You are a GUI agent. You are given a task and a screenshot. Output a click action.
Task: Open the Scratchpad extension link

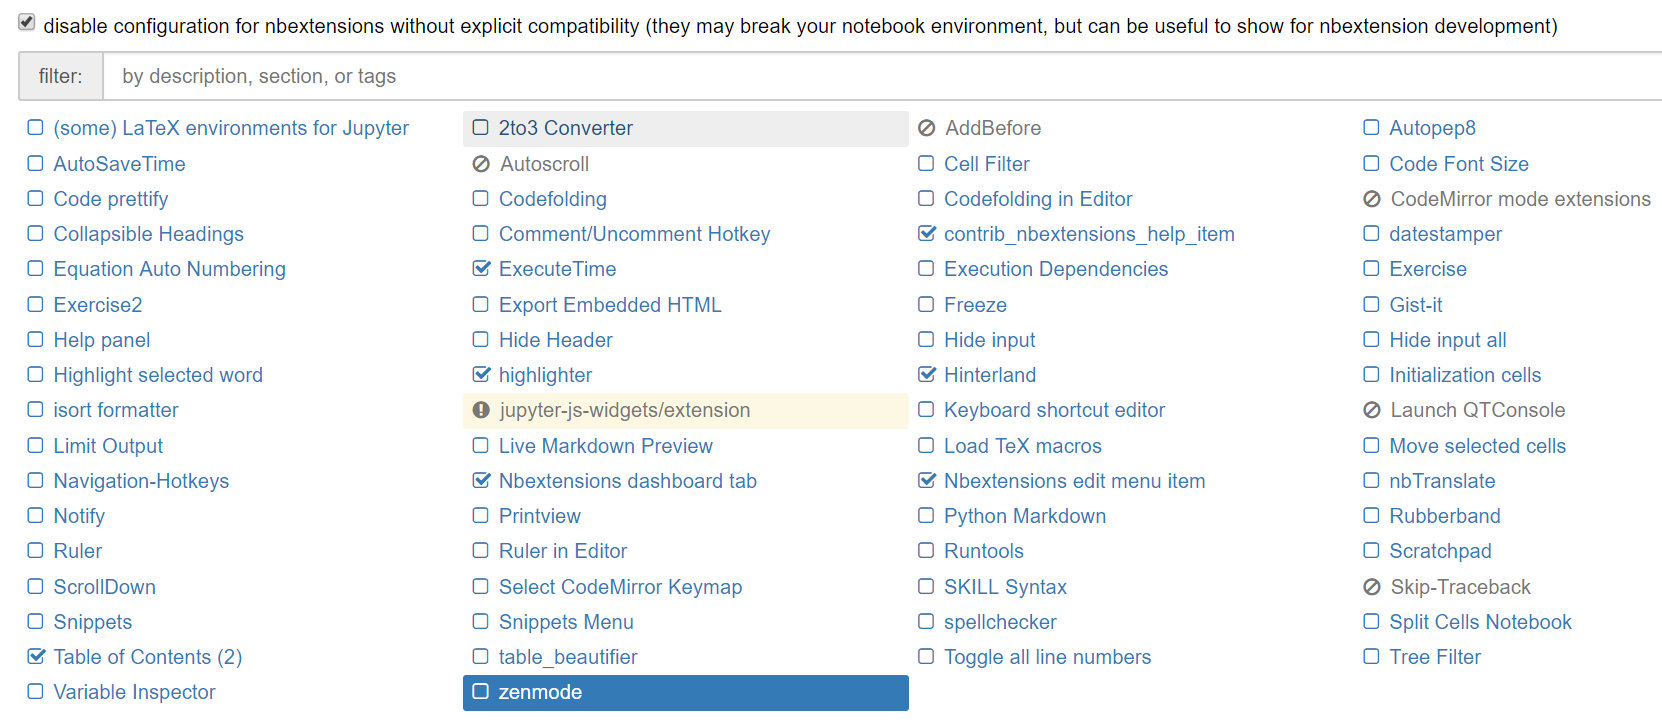click(x=1440, y=551)
